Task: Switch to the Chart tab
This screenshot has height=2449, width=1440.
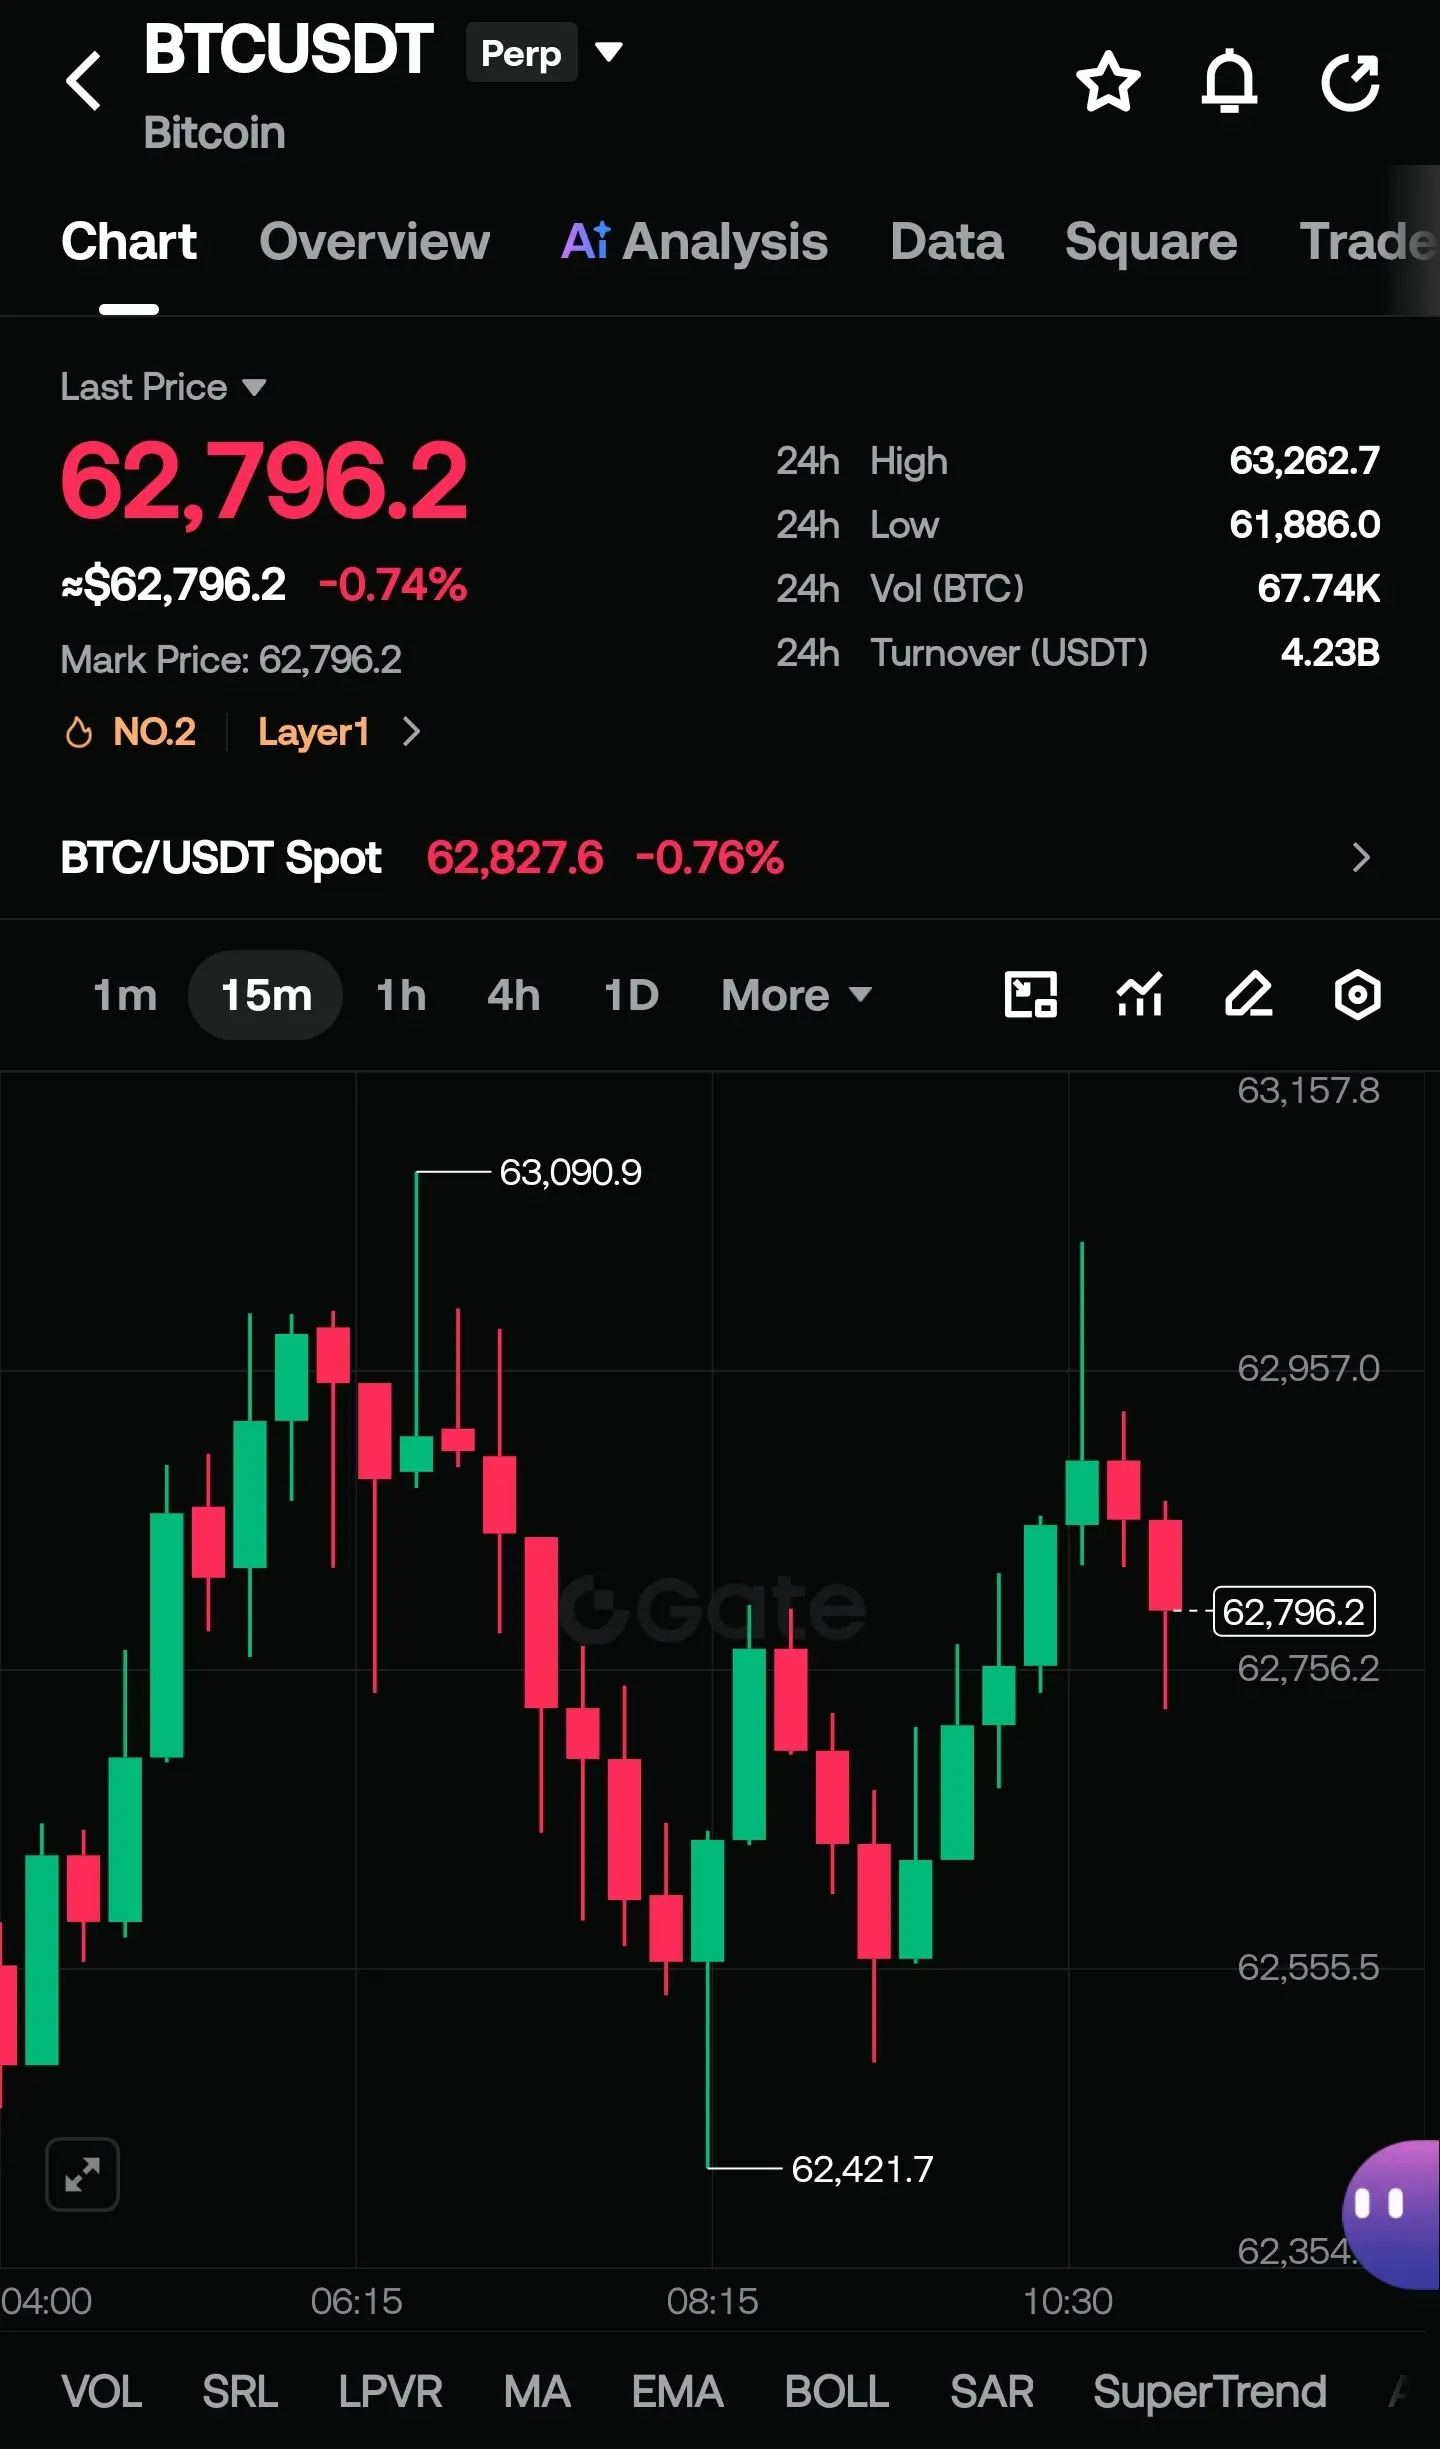Action: (x=129, y=242)
